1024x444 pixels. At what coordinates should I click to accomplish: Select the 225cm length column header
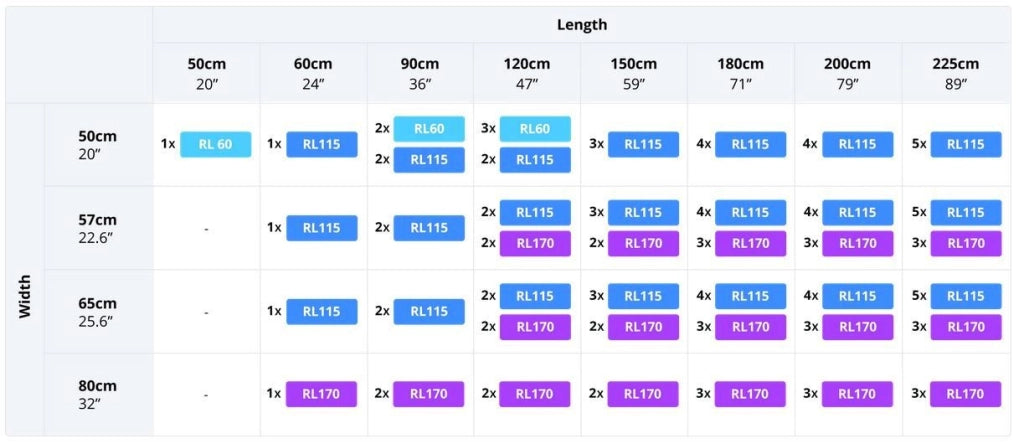[955, 73]
